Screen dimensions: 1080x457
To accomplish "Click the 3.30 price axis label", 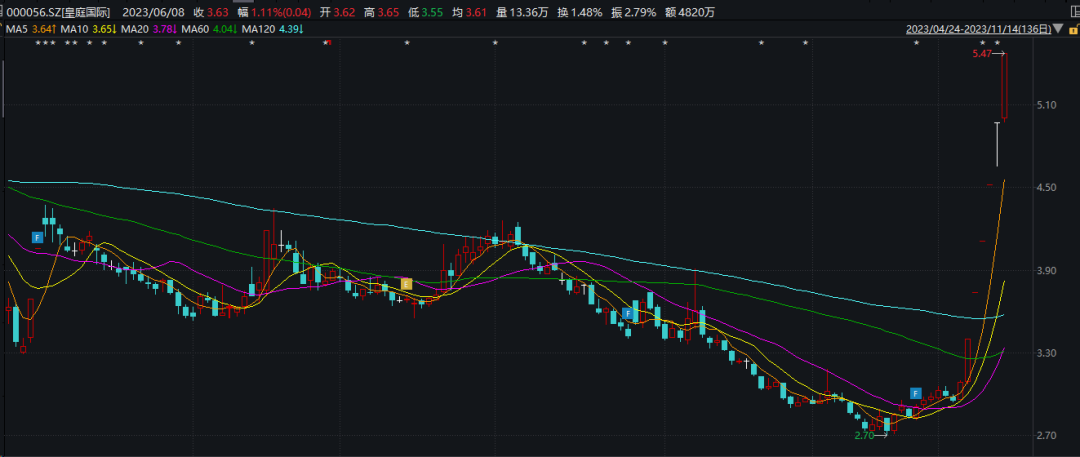I will pyautogui.click(x=1047, y=353).
